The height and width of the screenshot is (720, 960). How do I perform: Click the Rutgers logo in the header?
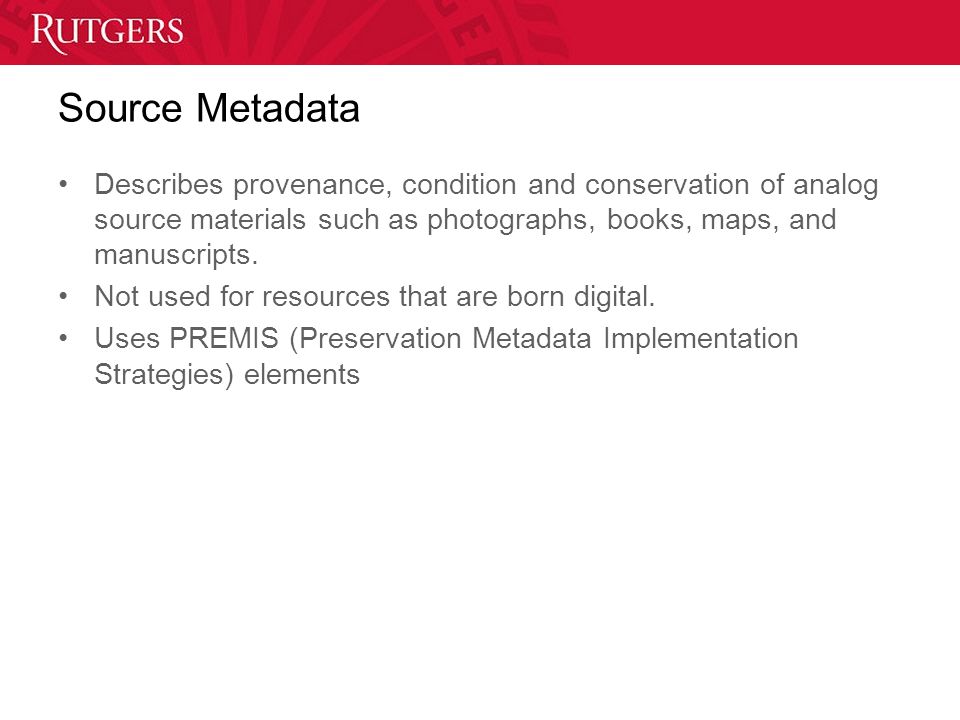pyautogui.click(x=107, y=33)
